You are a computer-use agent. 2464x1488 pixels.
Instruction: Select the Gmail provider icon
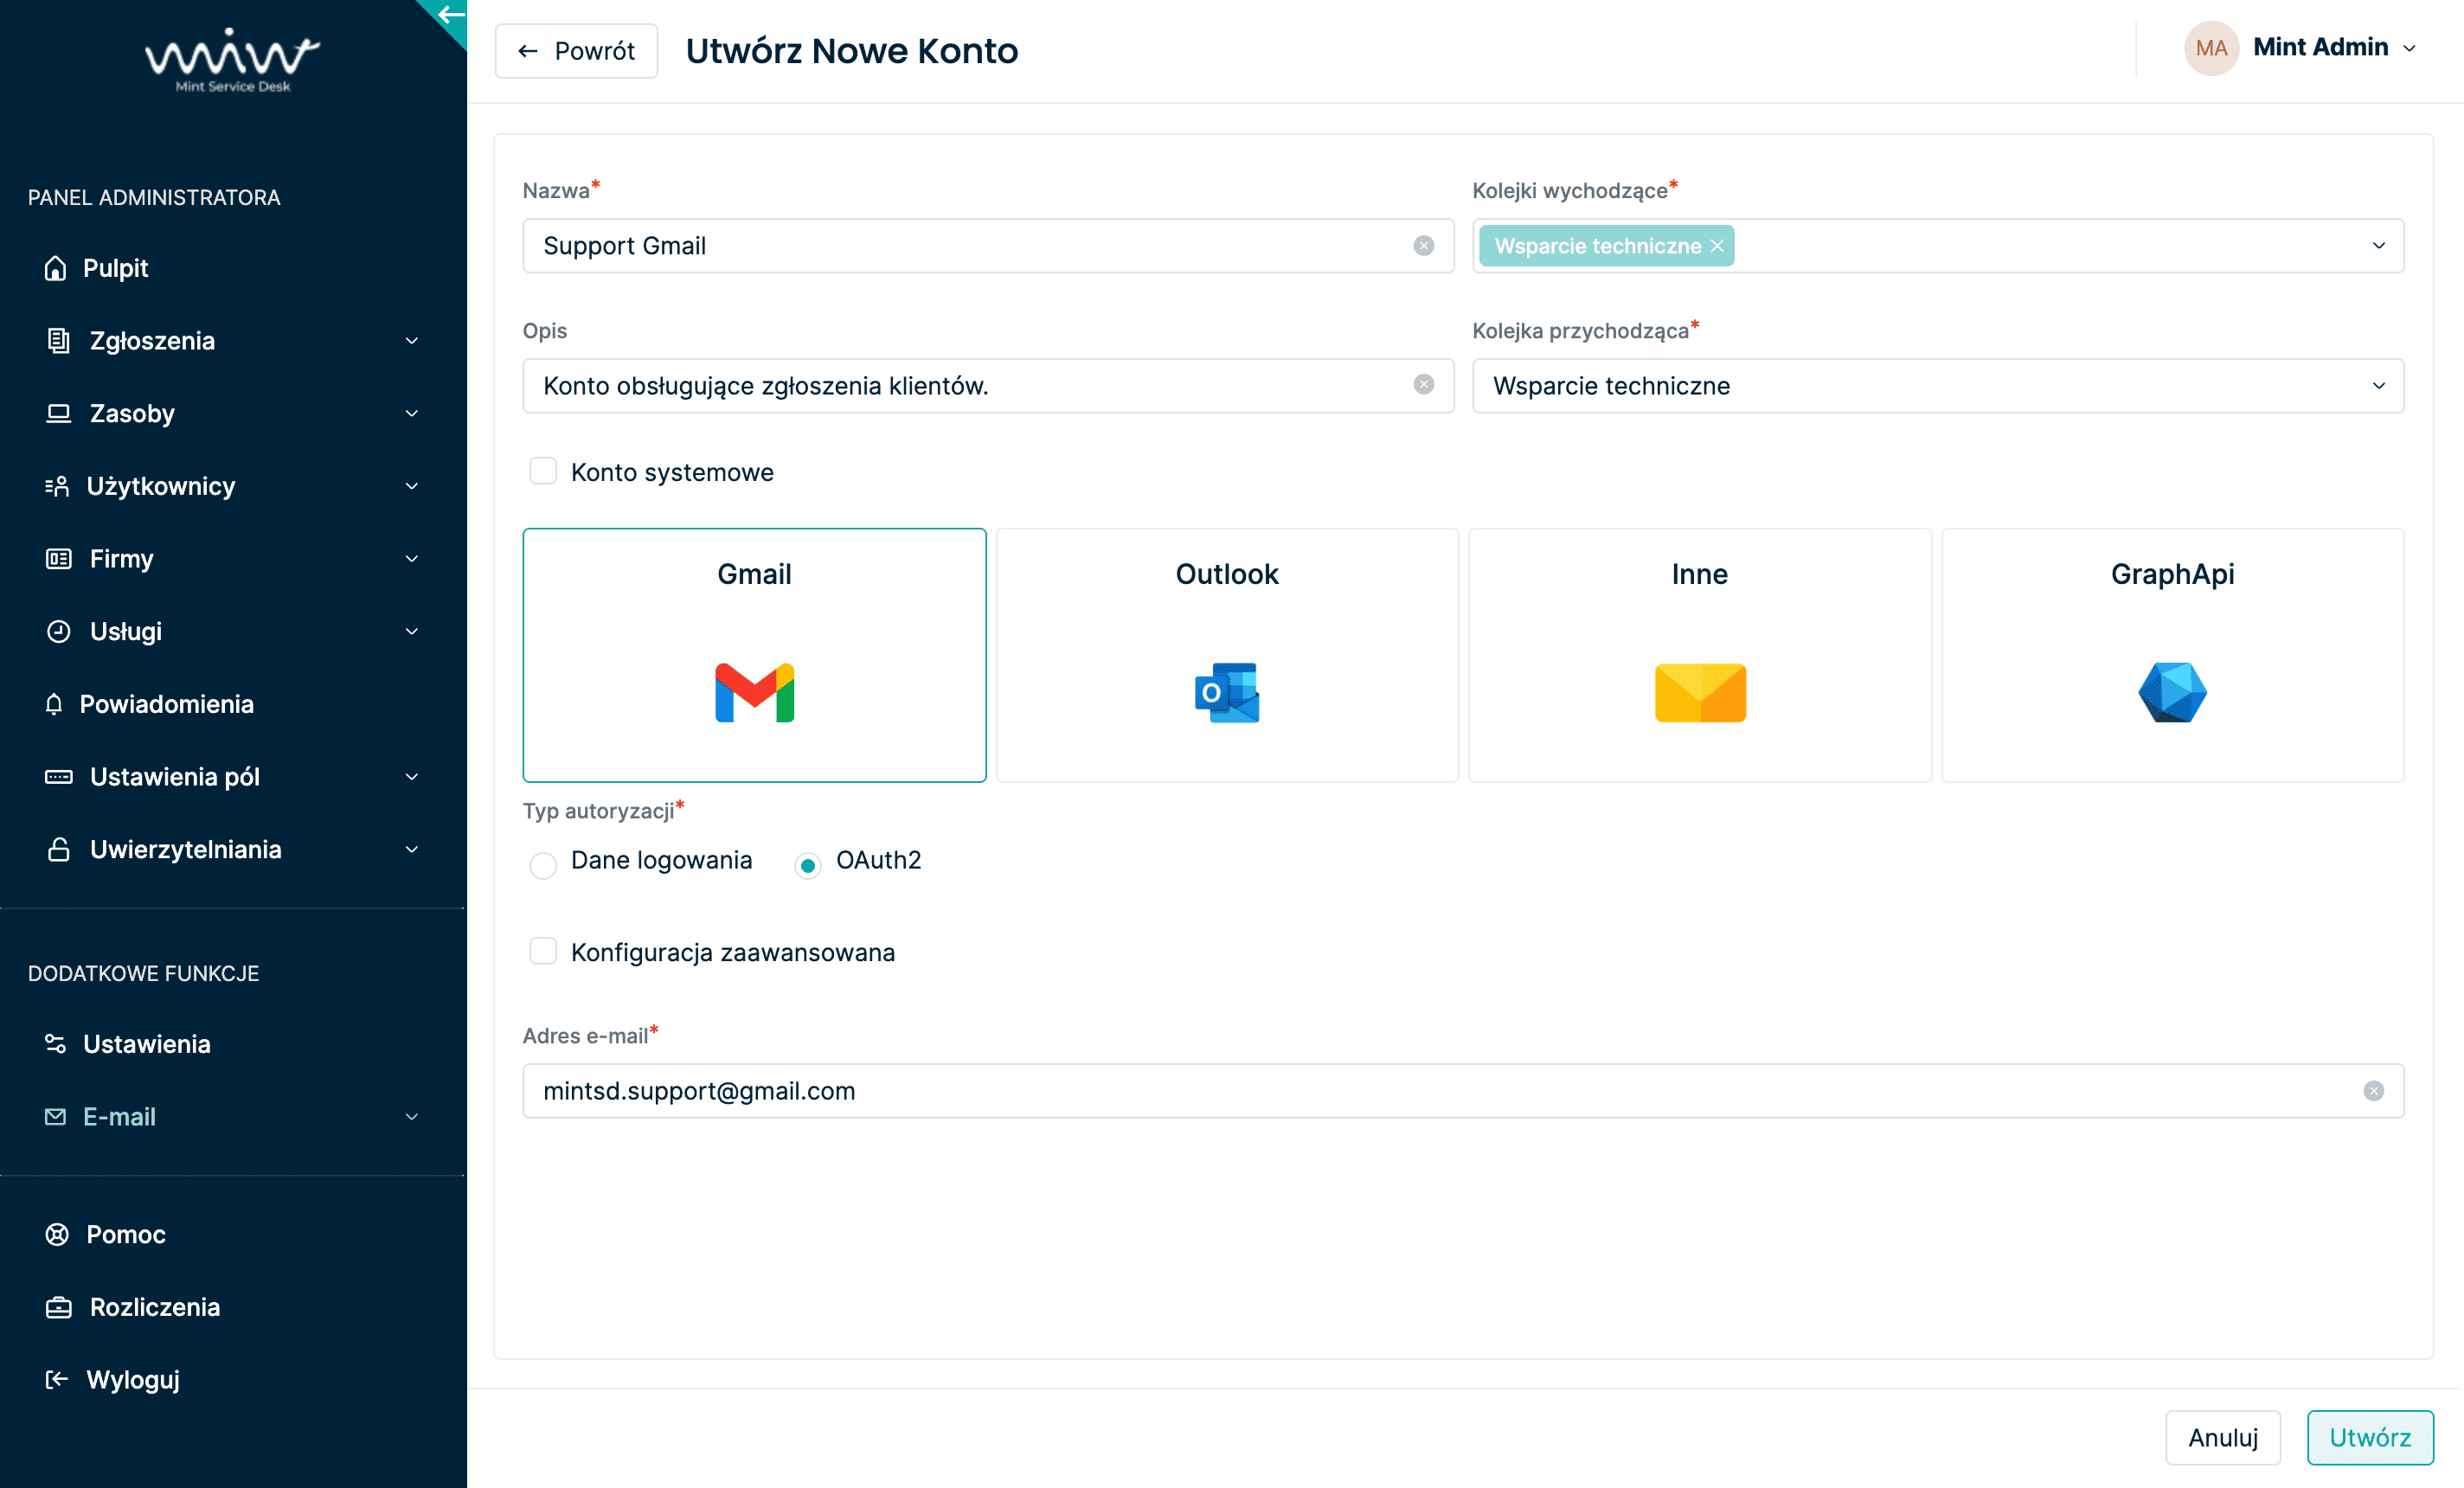pyautogui.click(x=754, y=692)
